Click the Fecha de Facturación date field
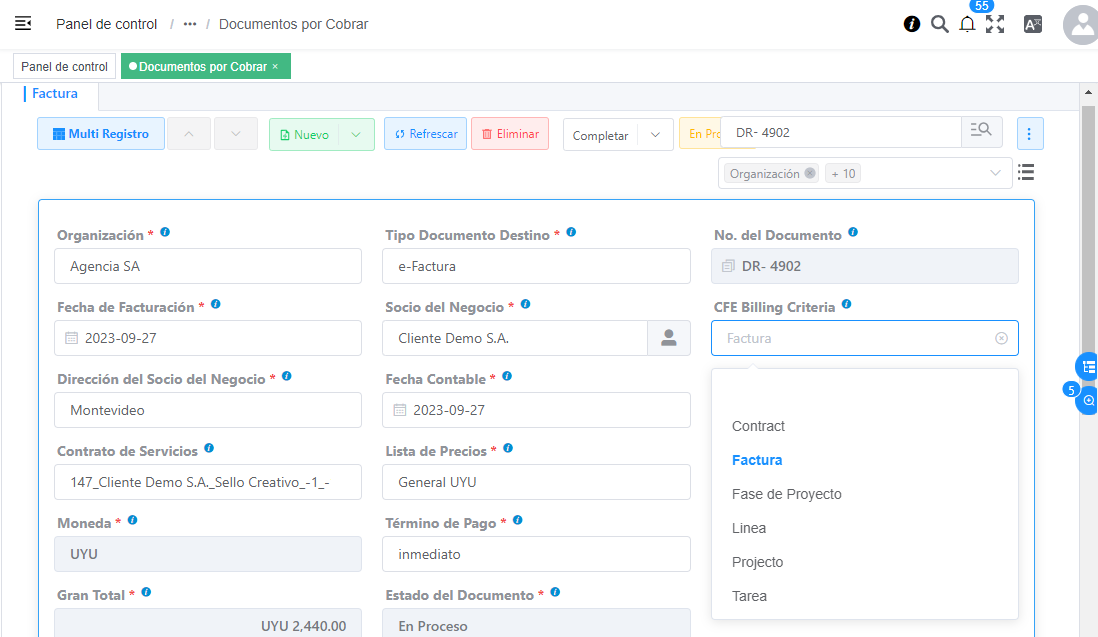This screenshot has height=637, width=1098. [208, 338]
